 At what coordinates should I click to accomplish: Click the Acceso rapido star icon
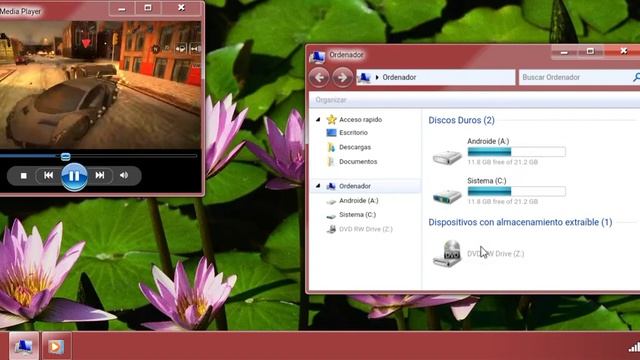coord(331,120)
